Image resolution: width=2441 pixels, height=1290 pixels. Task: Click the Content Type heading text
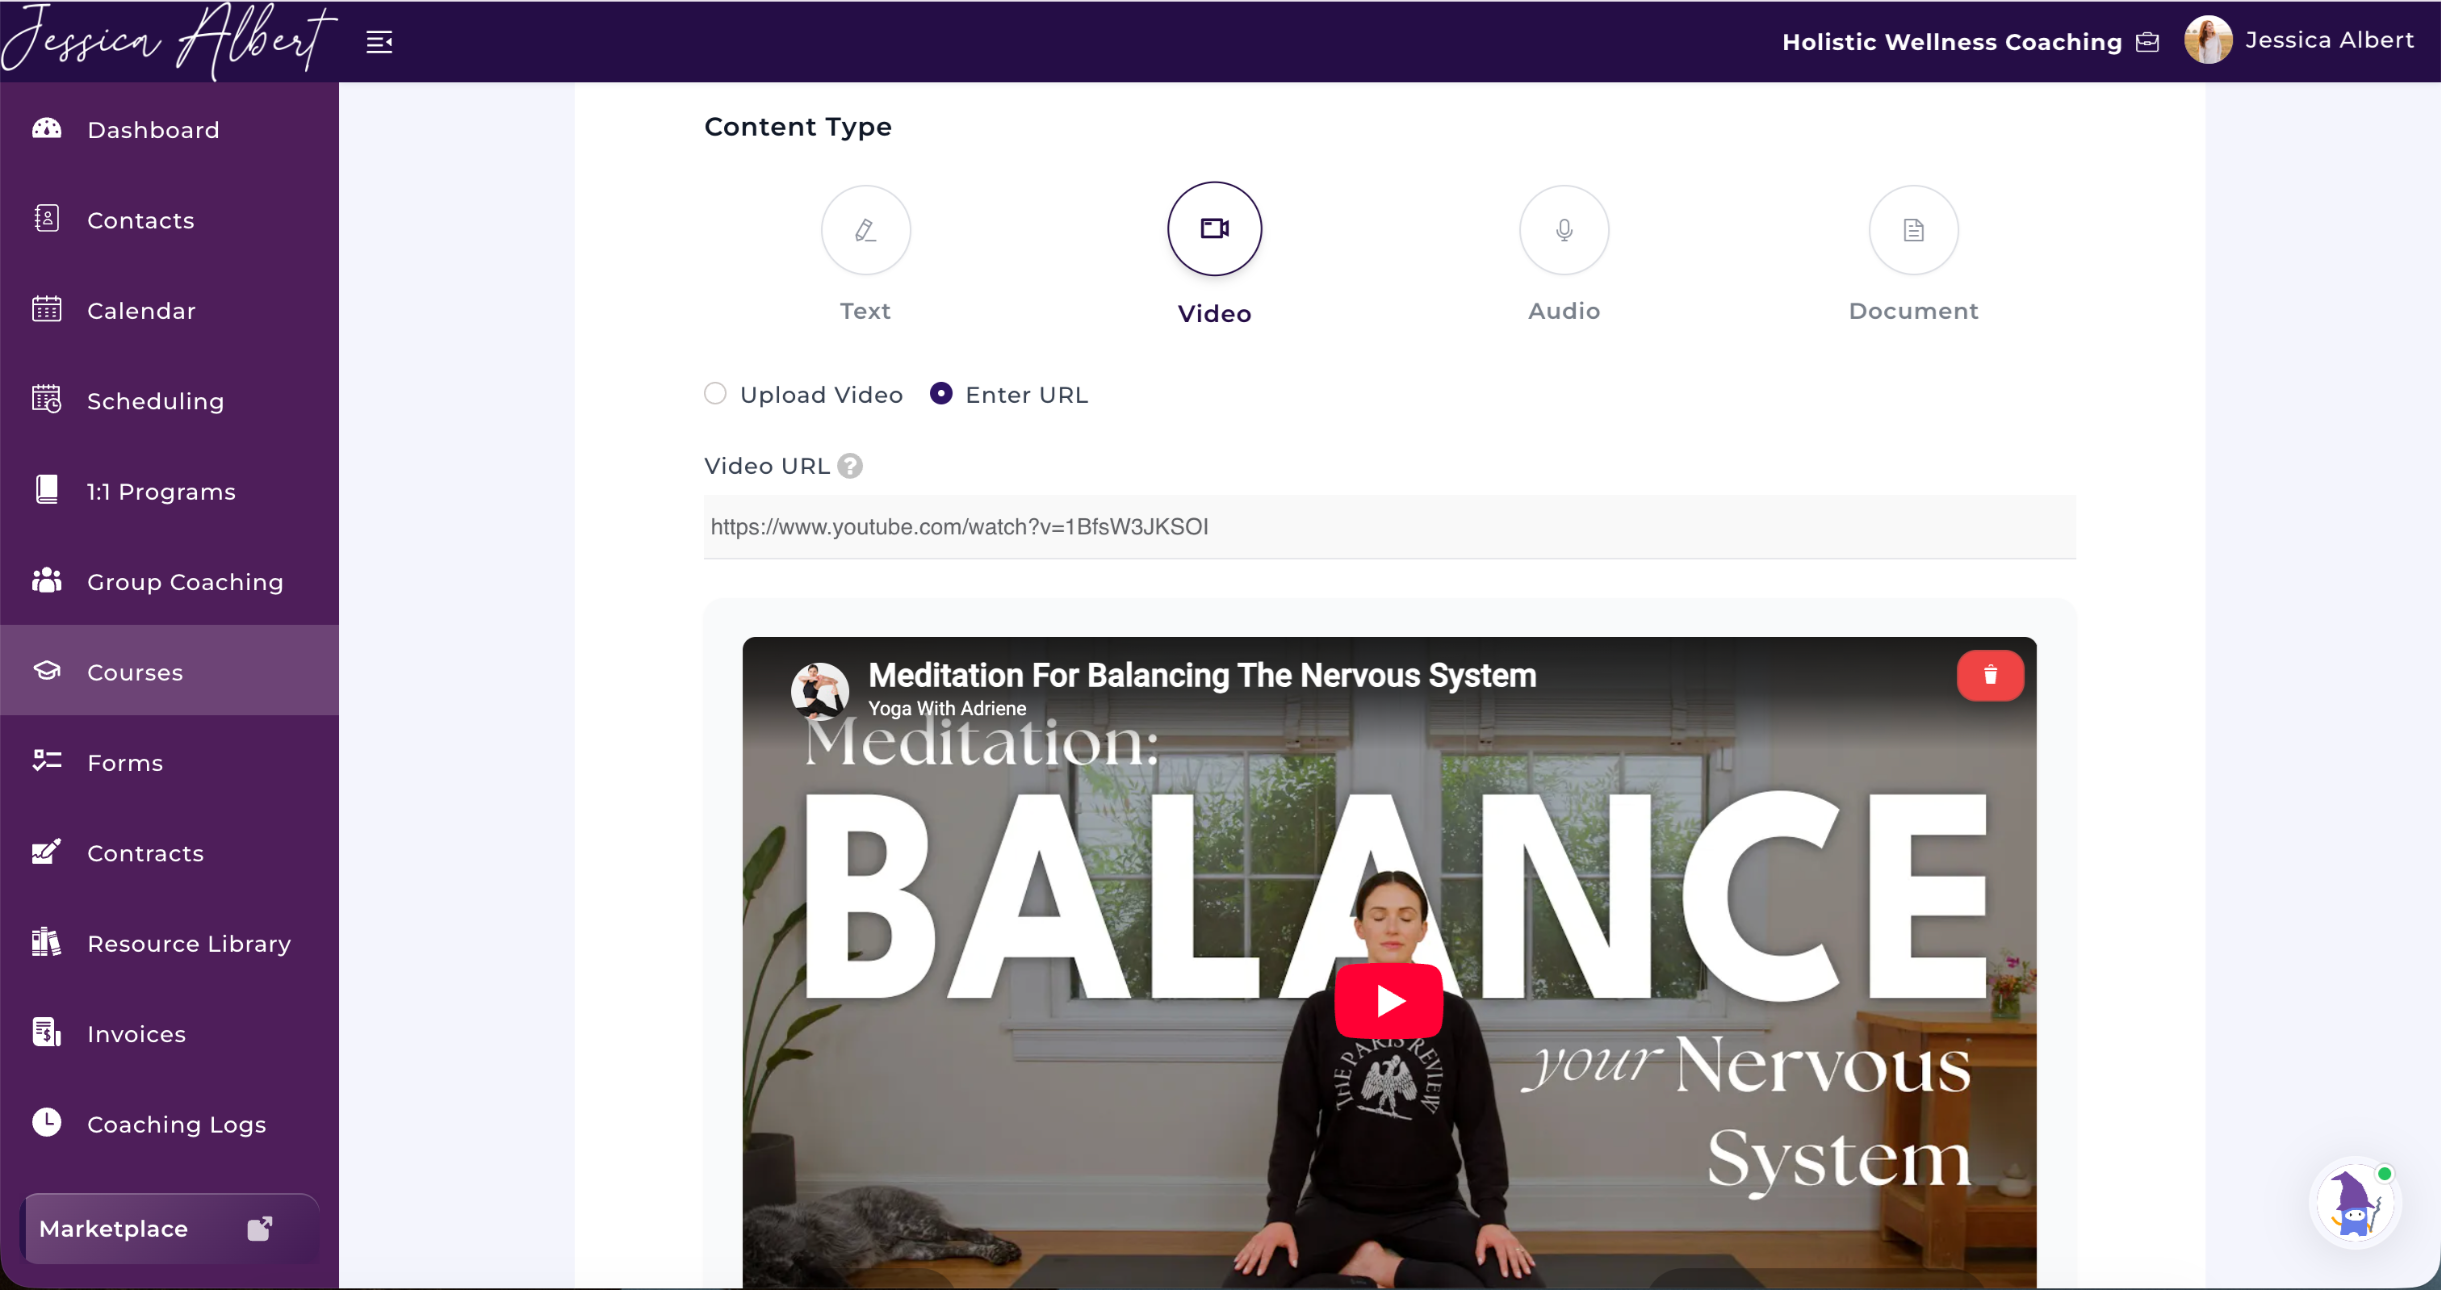pyautogui.click(x=798, y=127)
